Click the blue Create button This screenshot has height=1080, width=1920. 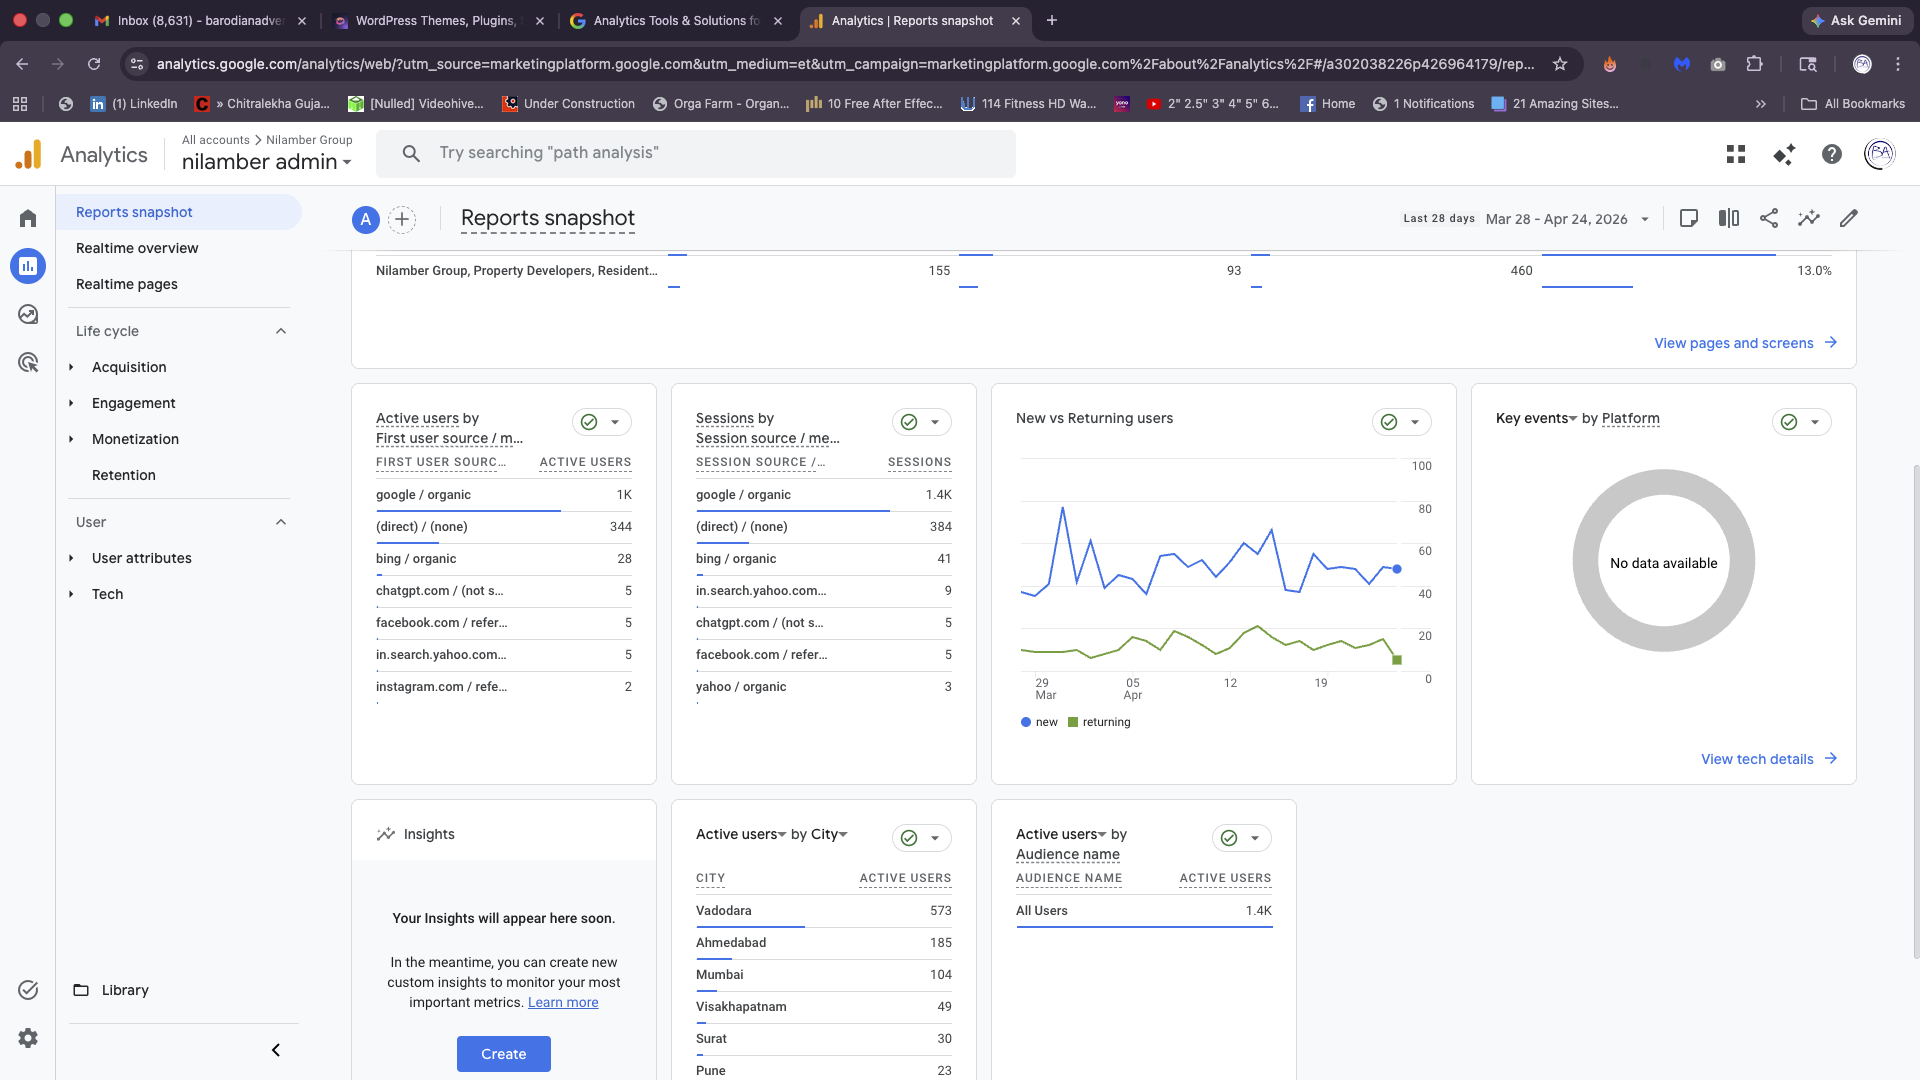pos(503,1054)
